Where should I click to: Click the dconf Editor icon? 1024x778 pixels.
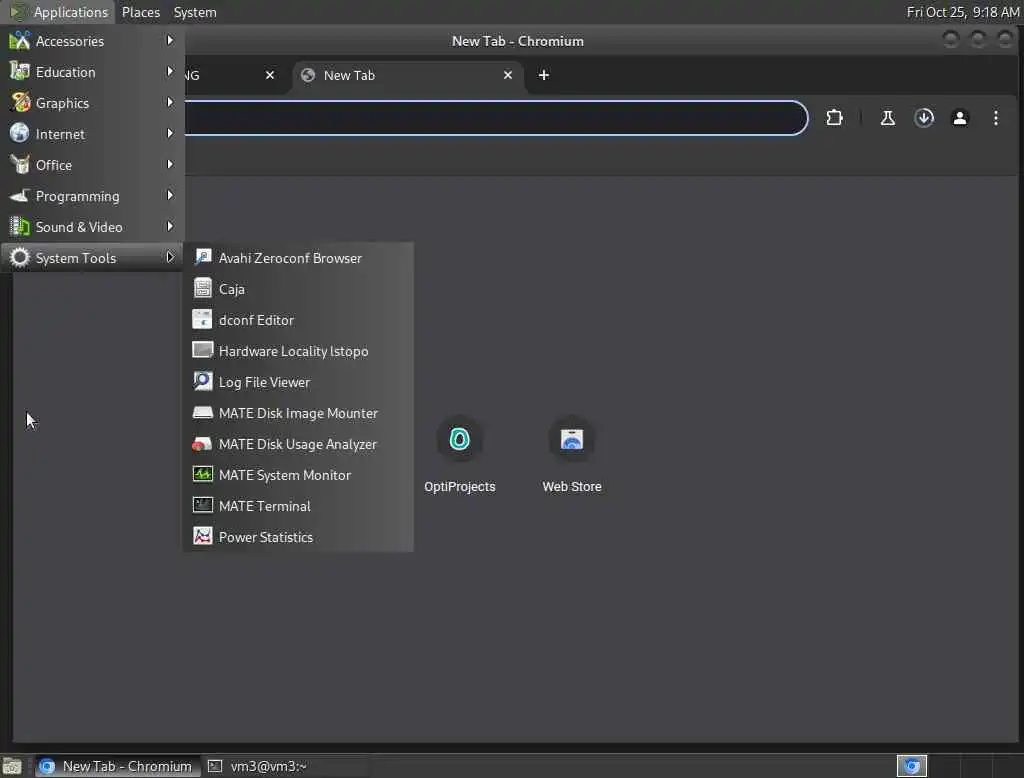coord(202,319)
